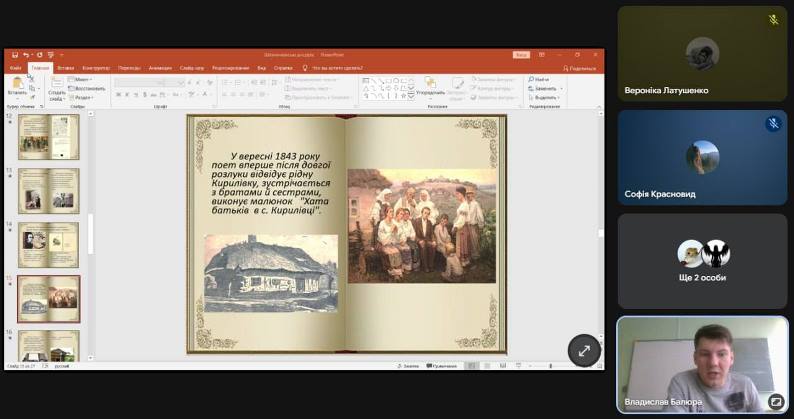
Task: Click the Save icon in quick access toolbar
Action: pyautogui.click(x=15, y=55)
